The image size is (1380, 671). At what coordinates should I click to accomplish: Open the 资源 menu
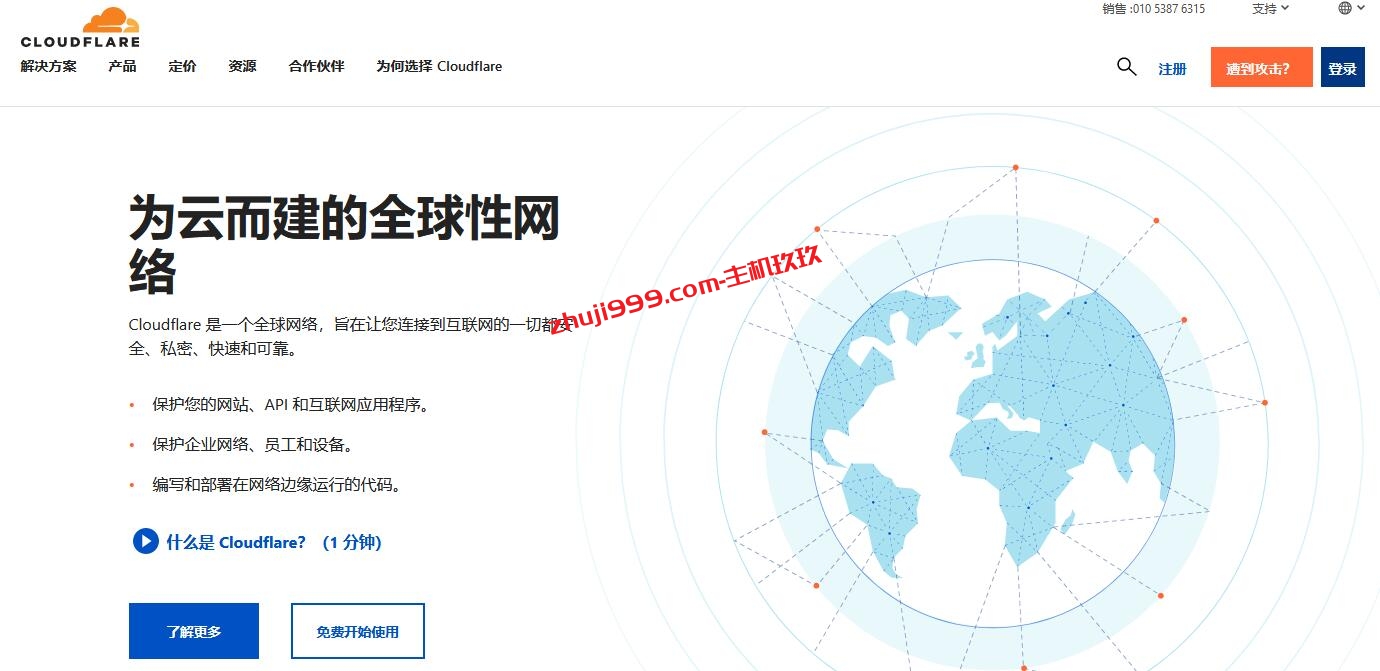[242, 66]
